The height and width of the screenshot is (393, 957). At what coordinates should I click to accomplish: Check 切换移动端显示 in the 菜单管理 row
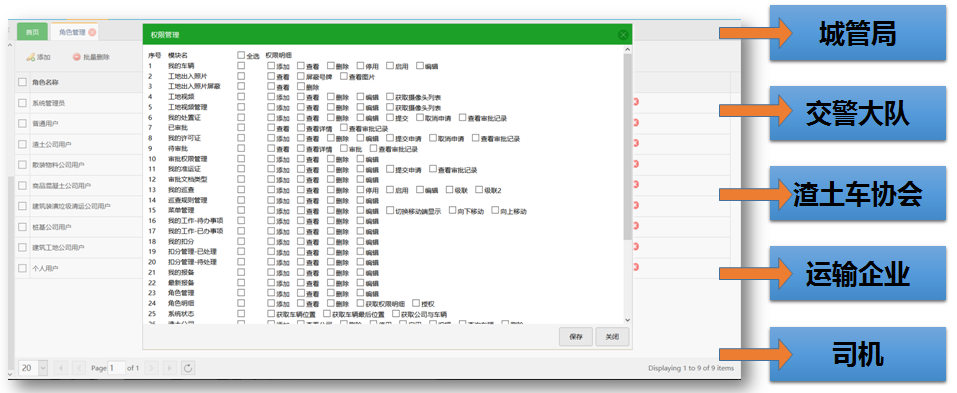pos(390,211)
